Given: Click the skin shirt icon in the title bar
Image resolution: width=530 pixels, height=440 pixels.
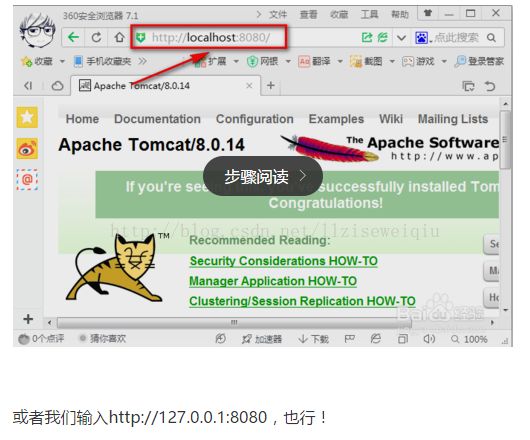Looking at the screenshot, I should 428,13.
